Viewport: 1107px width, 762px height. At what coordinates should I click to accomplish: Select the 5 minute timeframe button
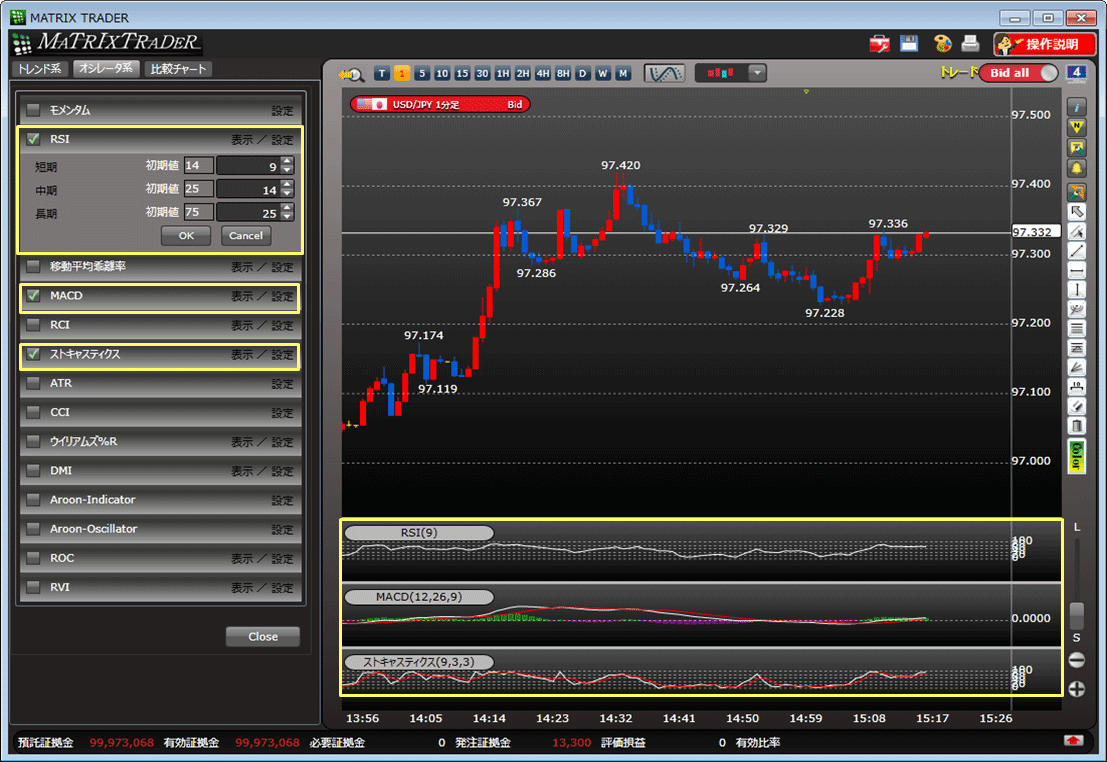click(422, 73)
